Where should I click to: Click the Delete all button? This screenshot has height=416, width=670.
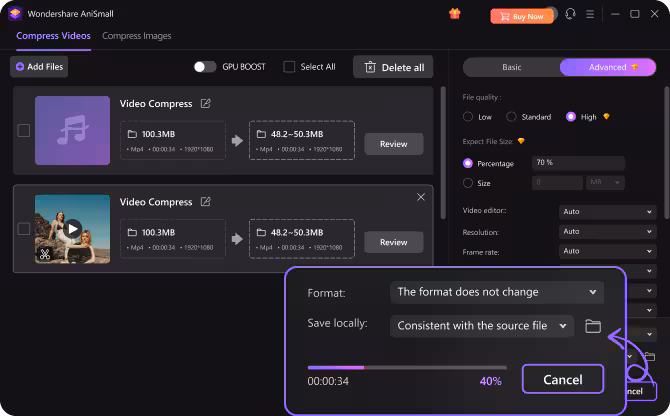coord(393,67)
